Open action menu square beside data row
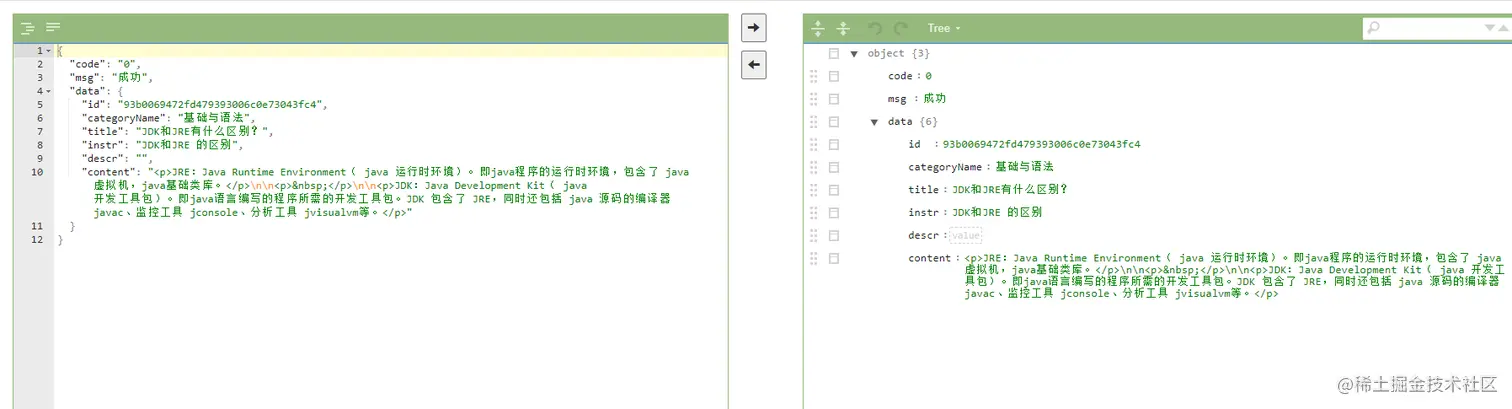 click(834, 122)
